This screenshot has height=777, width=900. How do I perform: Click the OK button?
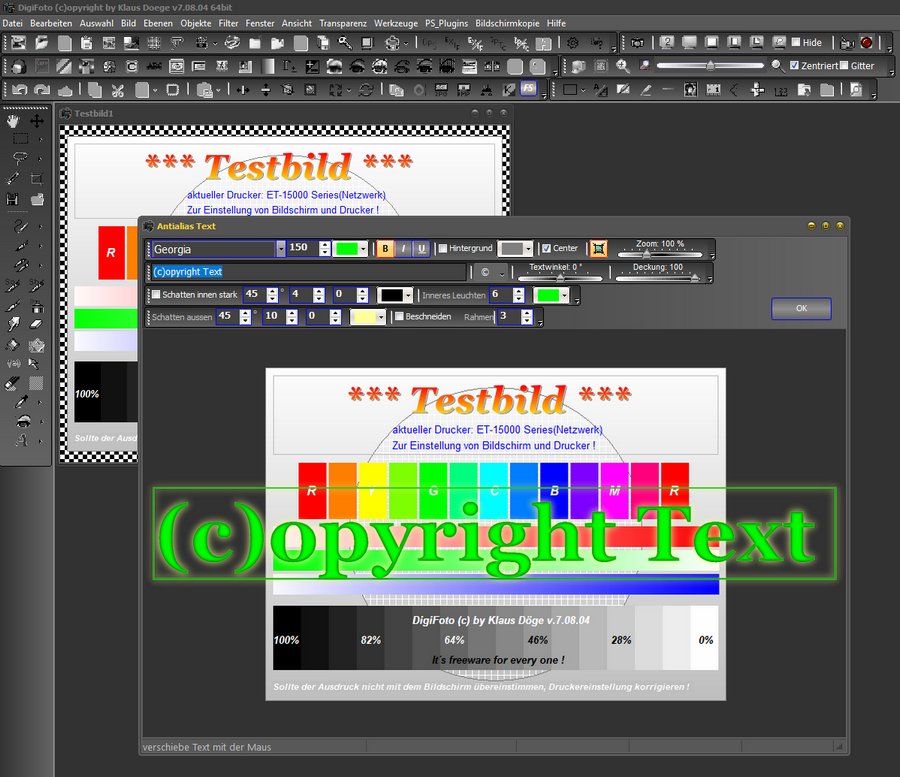point(801,309)
